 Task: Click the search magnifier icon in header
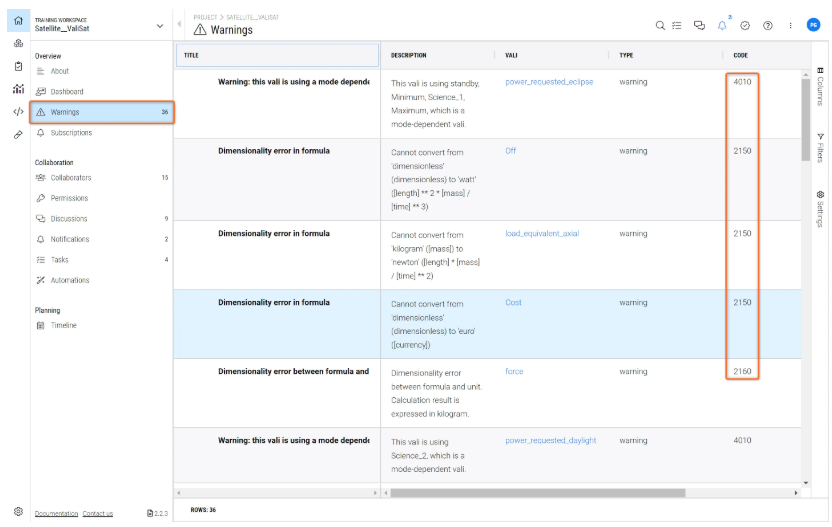[660, 25]
